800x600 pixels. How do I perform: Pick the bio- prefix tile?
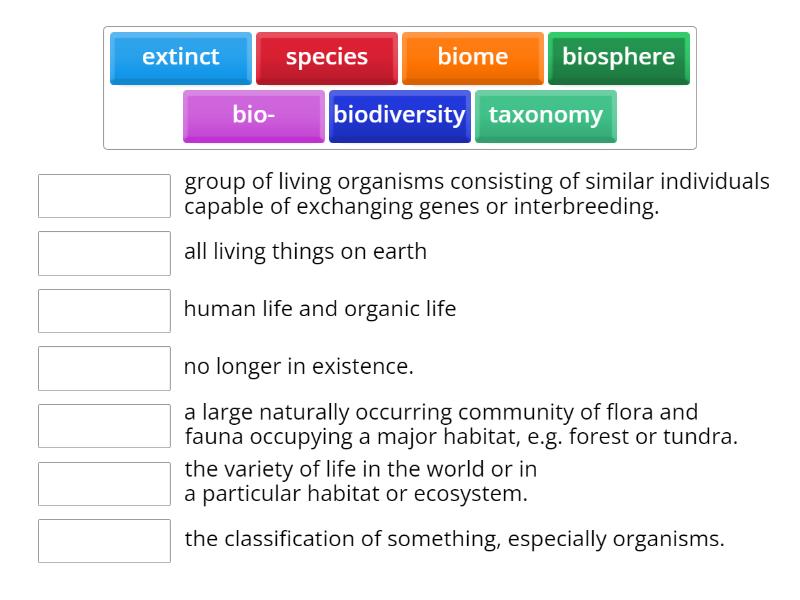coord(253,116)
